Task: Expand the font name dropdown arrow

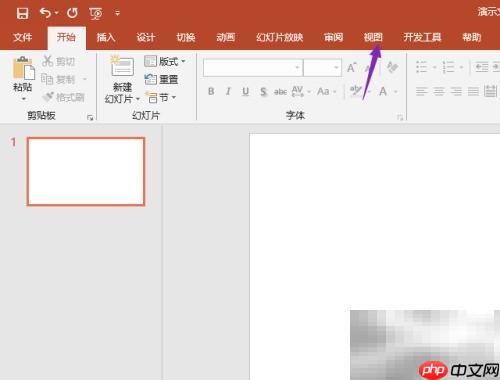Action: 297,68
